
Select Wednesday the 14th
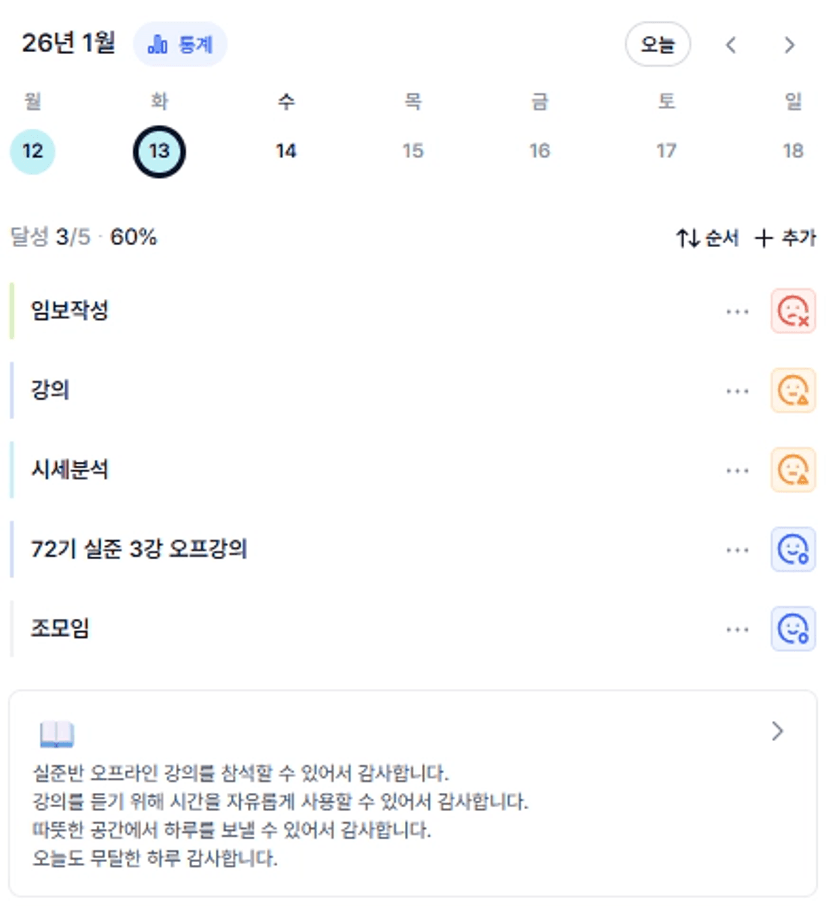[x=286, y=152]
